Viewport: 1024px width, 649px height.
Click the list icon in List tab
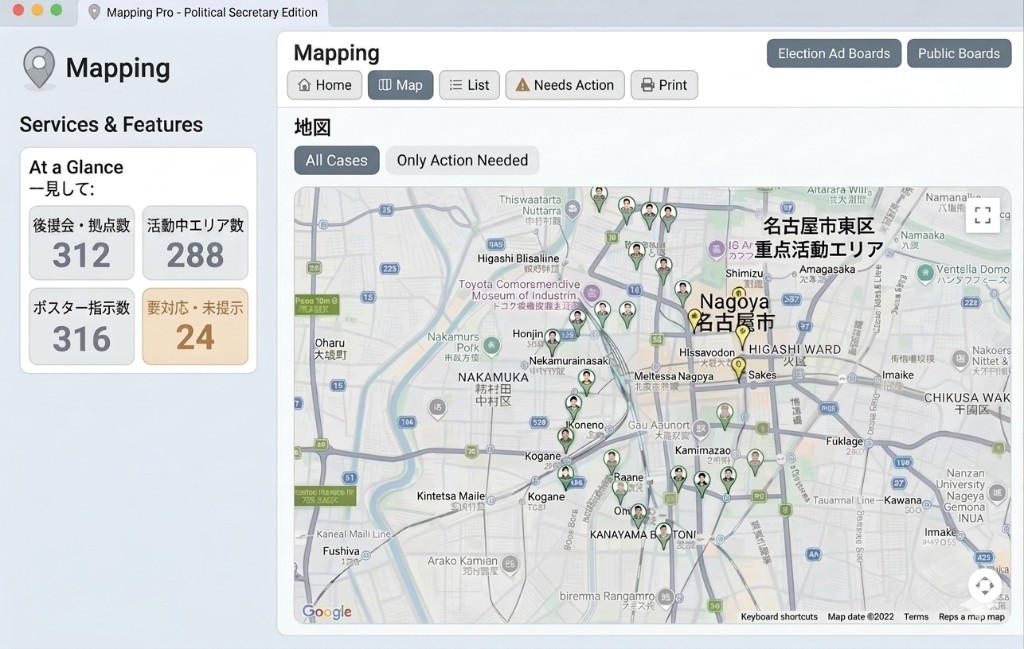pyautogui.click(x=456, y=85)
